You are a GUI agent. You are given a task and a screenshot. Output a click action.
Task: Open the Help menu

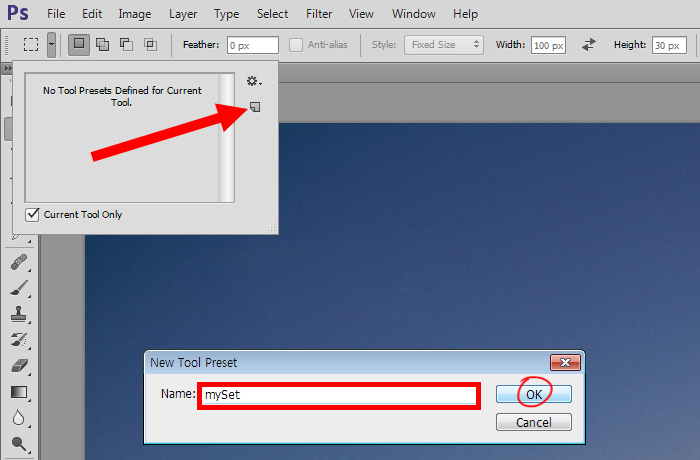coord(466,14)
